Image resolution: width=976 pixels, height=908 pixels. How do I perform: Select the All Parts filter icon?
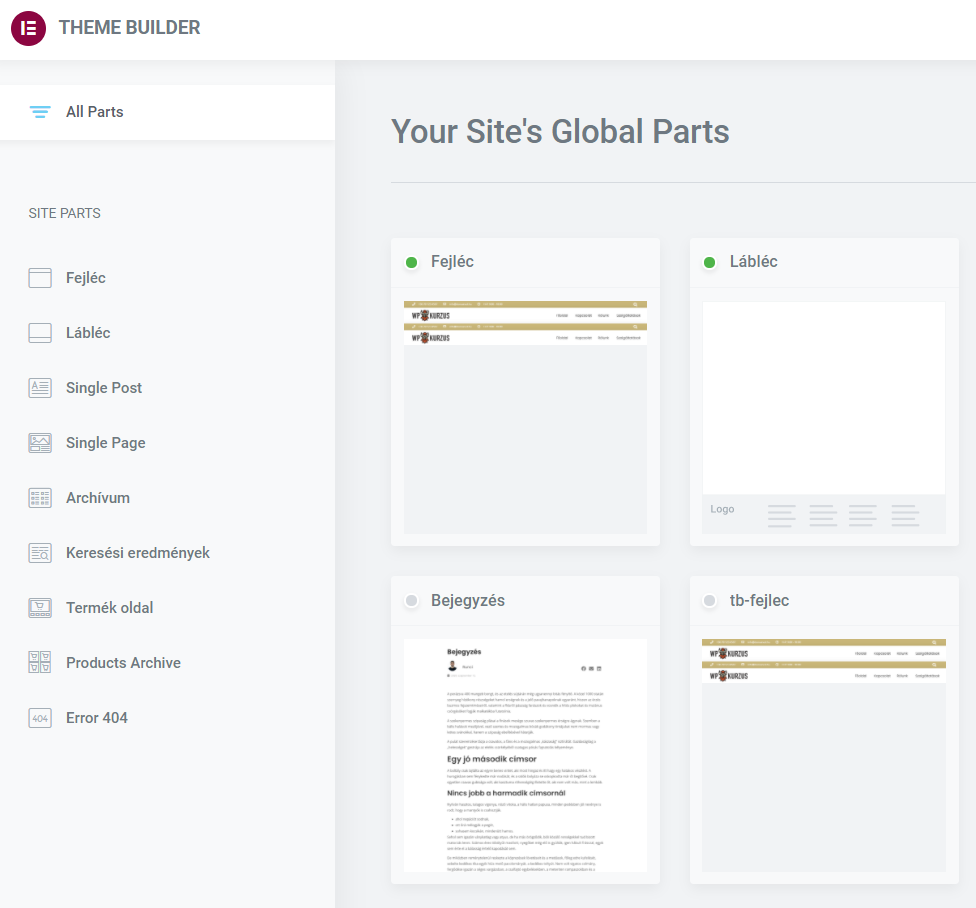(40, 112)
